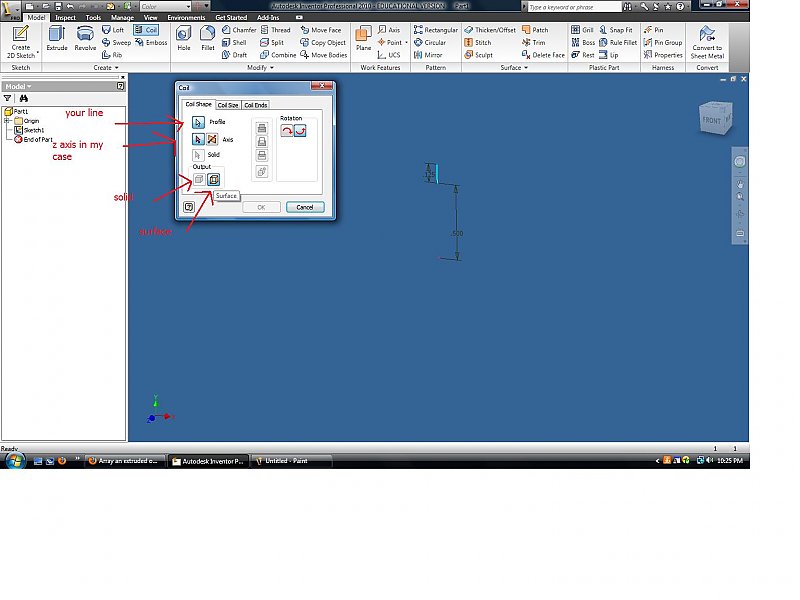
Task: Set coil rotation to clockwise
Action: click(287, 131)
